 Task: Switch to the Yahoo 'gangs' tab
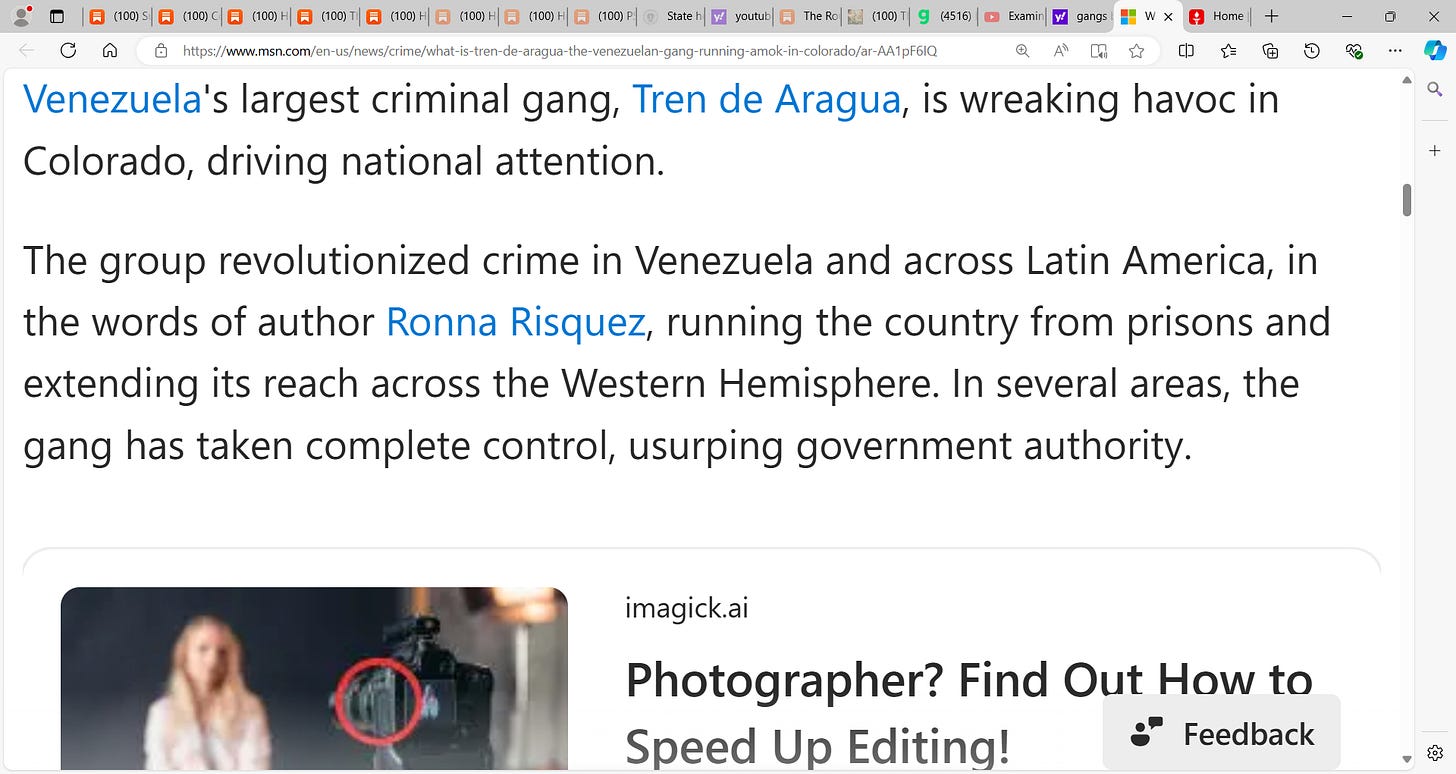point(1079,16)
